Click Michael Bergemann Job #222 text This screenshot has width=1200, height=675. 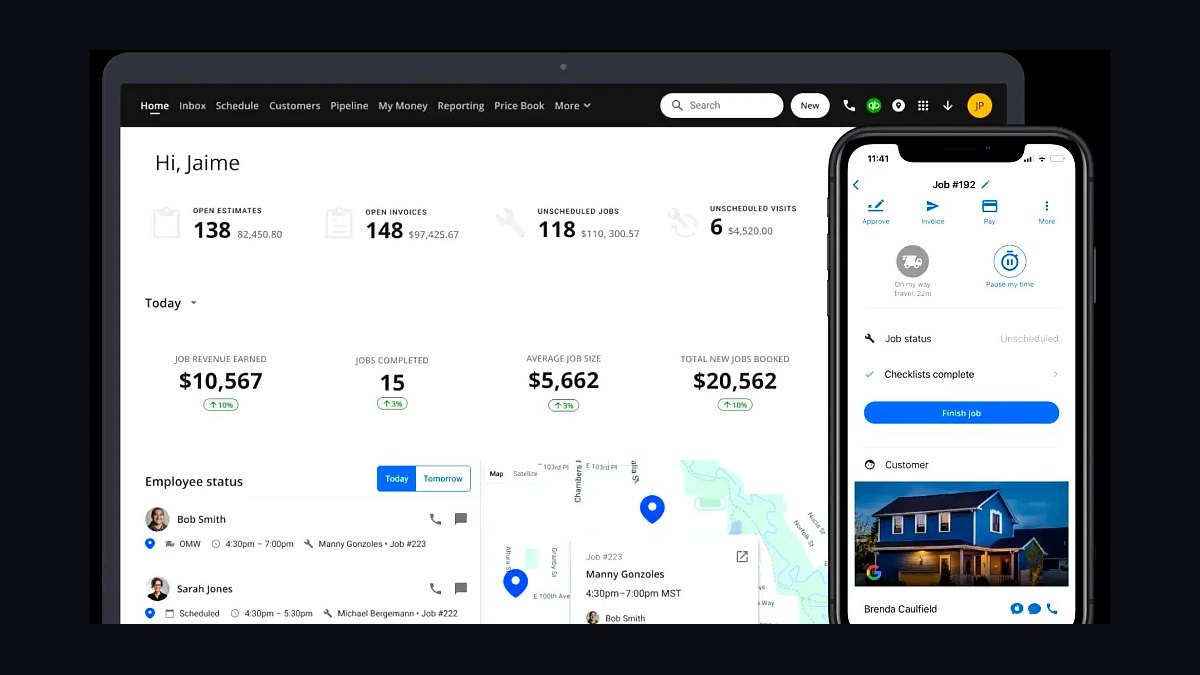397,613
